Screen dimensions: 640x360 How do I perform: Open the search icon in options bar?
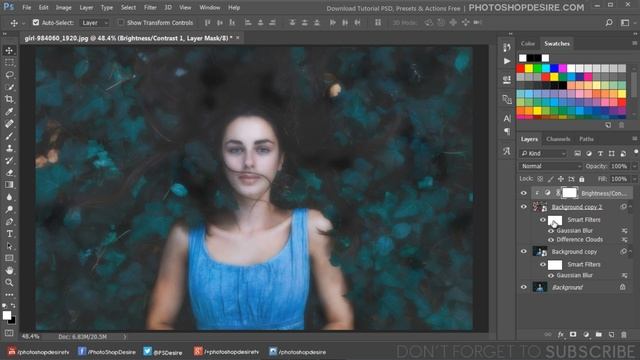click(x=609, y=22)
